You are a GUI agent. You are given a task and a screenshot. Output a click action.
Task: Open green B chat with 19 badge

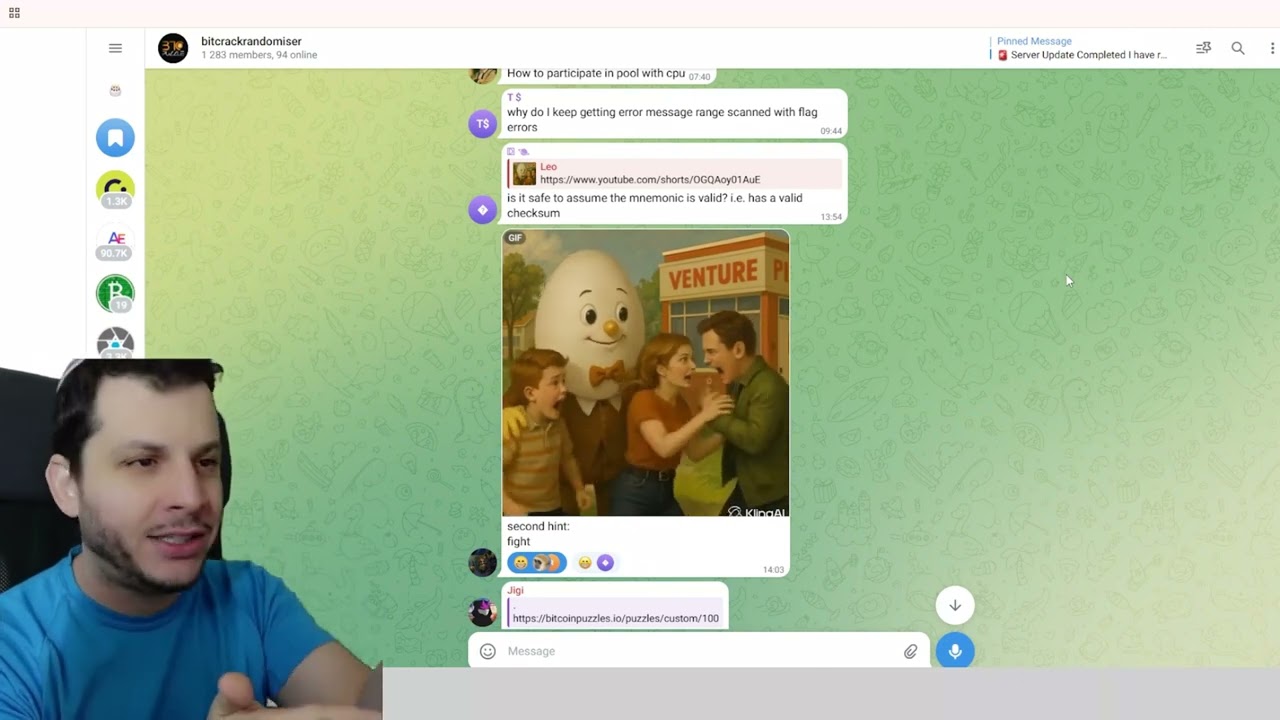[x=115, y=294]
